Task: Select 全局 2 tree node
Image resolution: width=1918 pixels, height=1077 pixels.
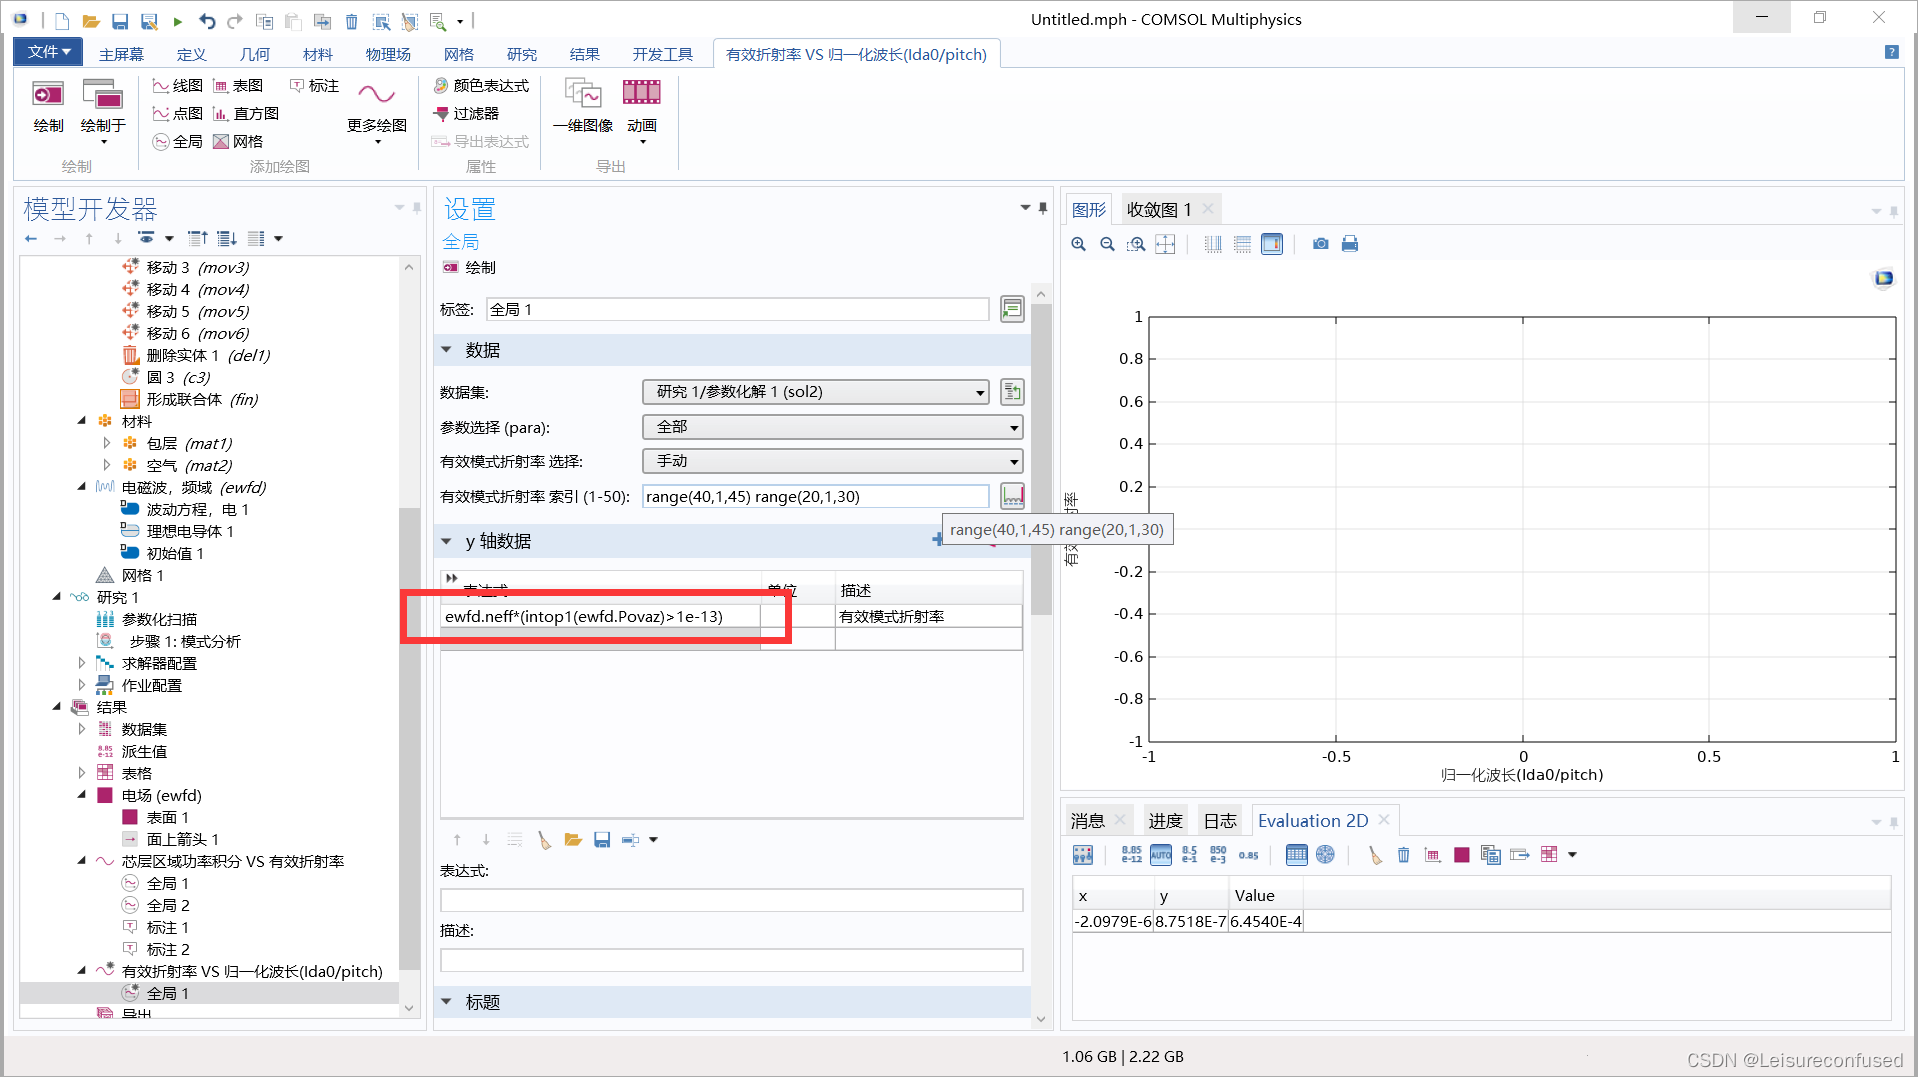Action: (167, 905)
